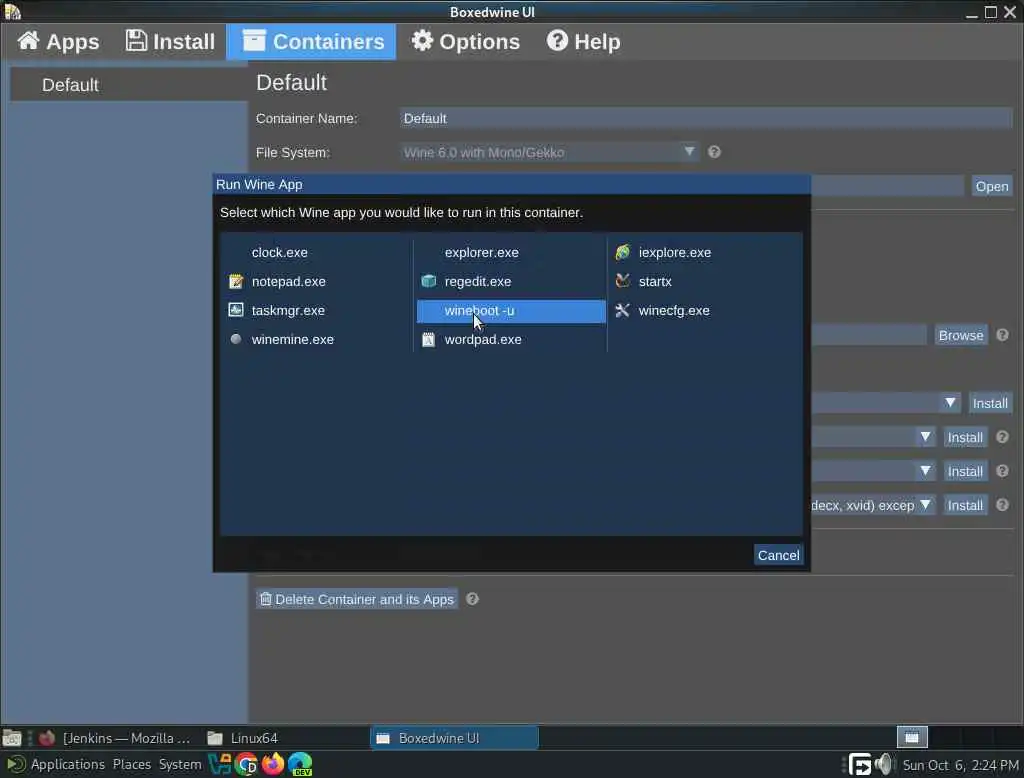Click Install beside the decx, xvid dropdown
Image resolution: width=1024 pixels, height=778 pixels.
pos(965,505)
